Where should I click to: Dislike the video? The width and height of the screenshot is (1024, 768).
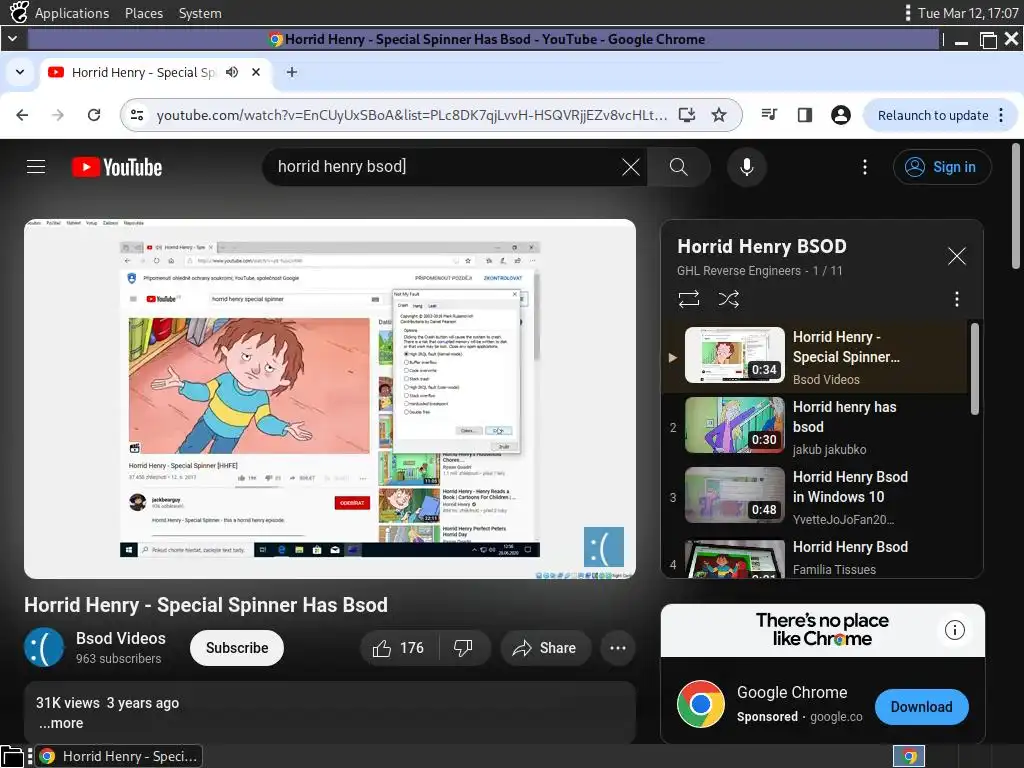pyautogui.click(x=463, y=648)
